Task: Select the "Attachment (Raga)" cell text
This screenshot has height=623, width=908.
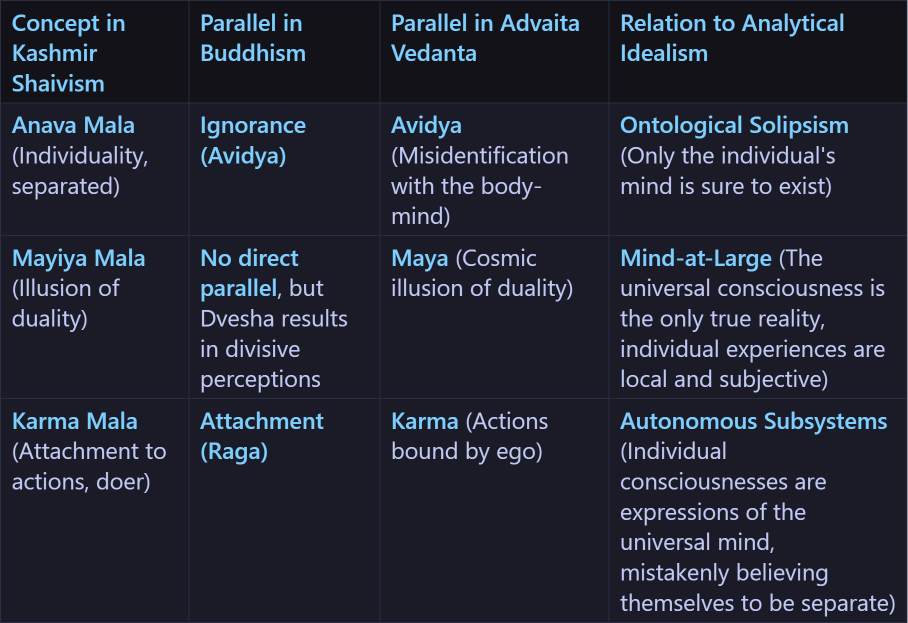Action: point(261,436)
